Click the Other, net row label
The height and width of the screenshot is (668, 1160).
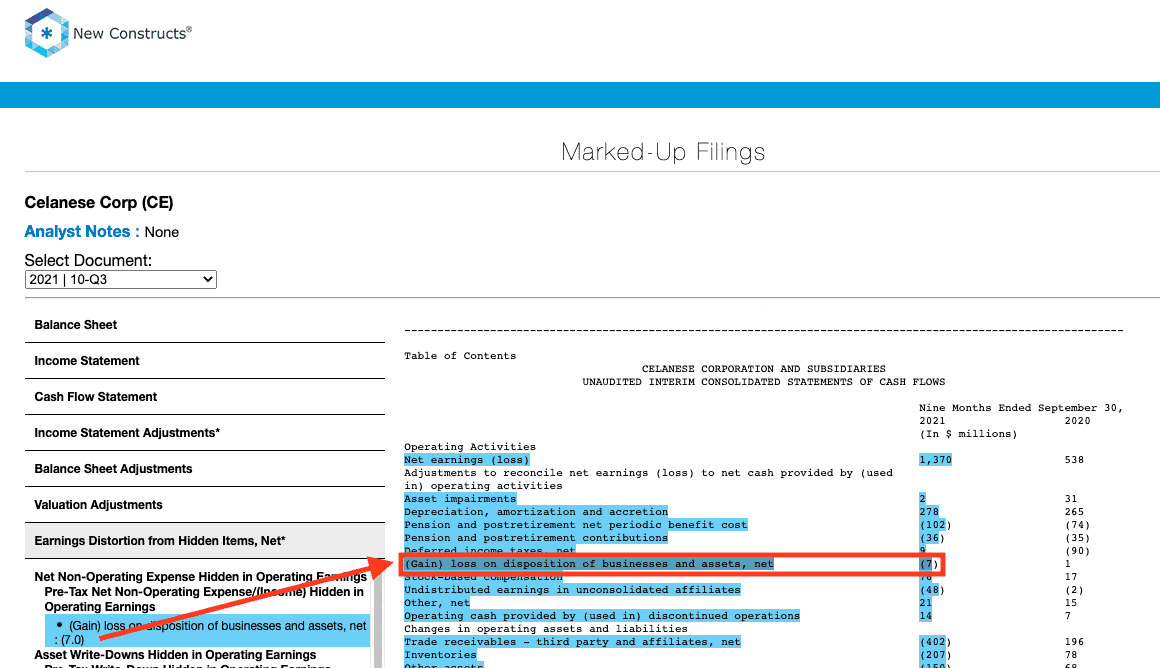[437, 603]
